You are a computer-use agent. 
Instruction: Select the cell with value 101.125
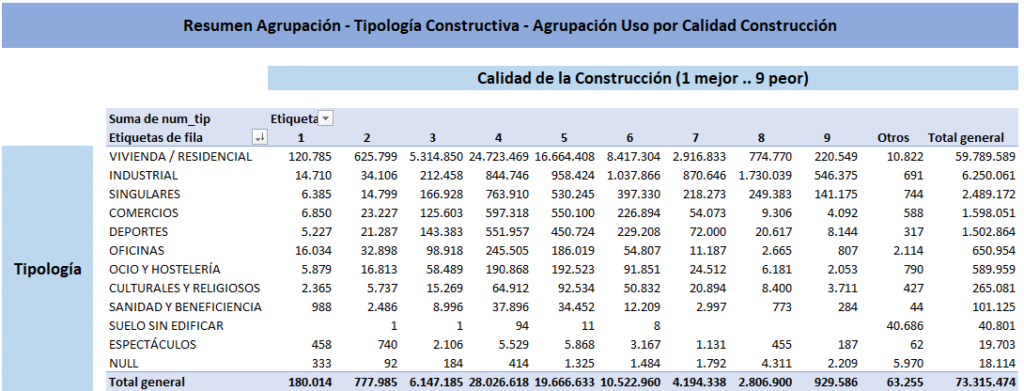pyautogui.click(x=994, y=307)
